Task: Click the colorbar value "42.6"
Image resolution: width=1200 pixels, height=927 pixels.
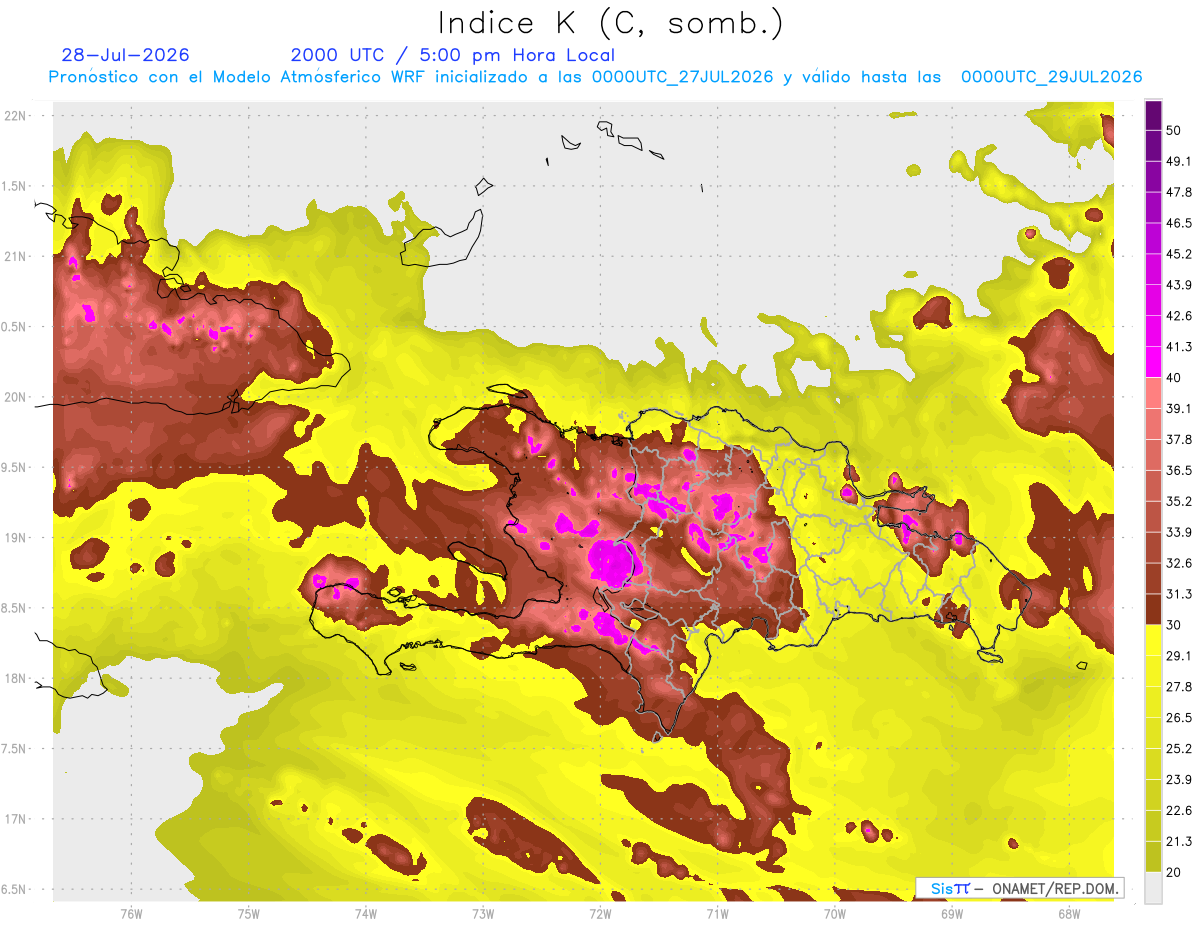Action: (1179, 316)
